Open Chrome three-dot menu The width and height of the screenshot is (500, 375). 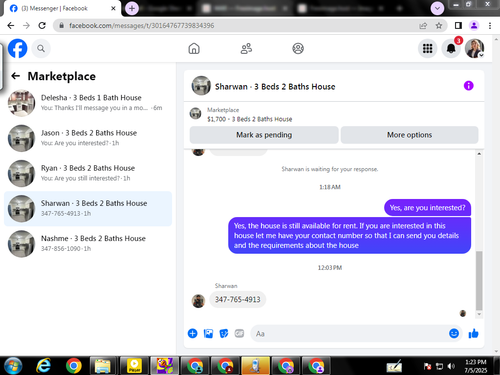tap(490, 25)
